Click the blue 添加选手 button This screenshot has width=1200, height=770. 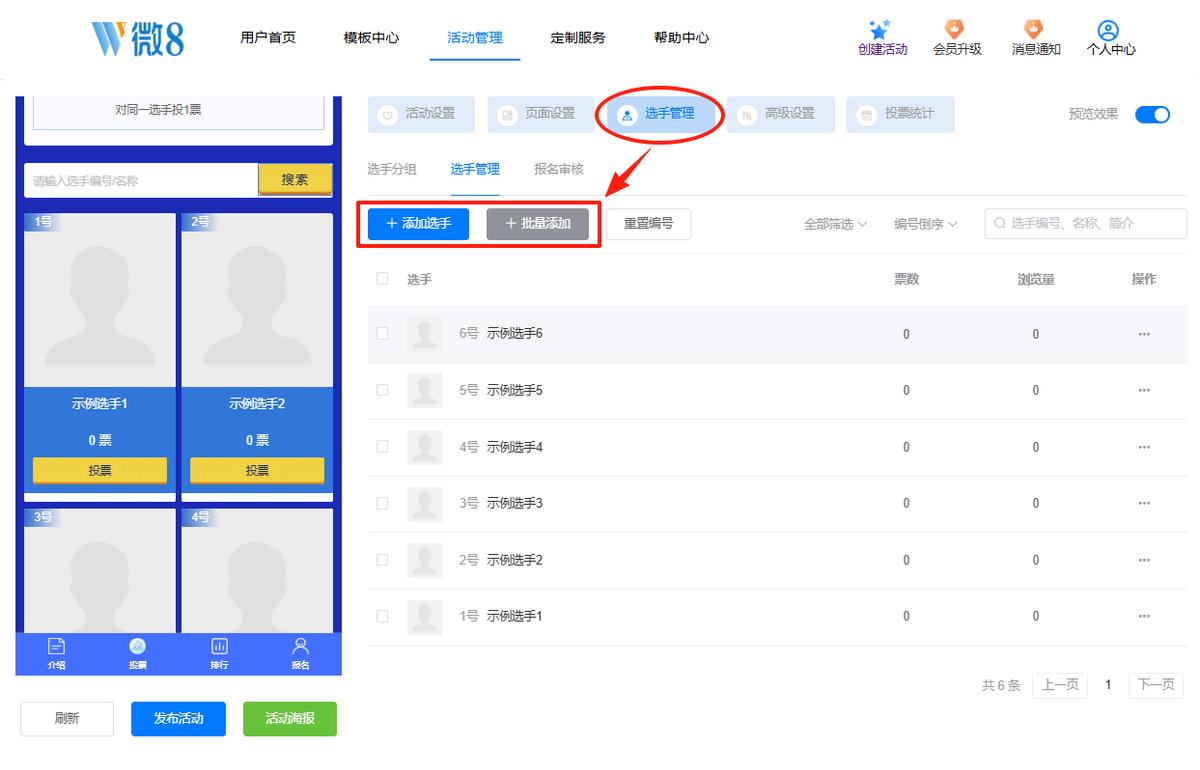(x=418, y=224)
